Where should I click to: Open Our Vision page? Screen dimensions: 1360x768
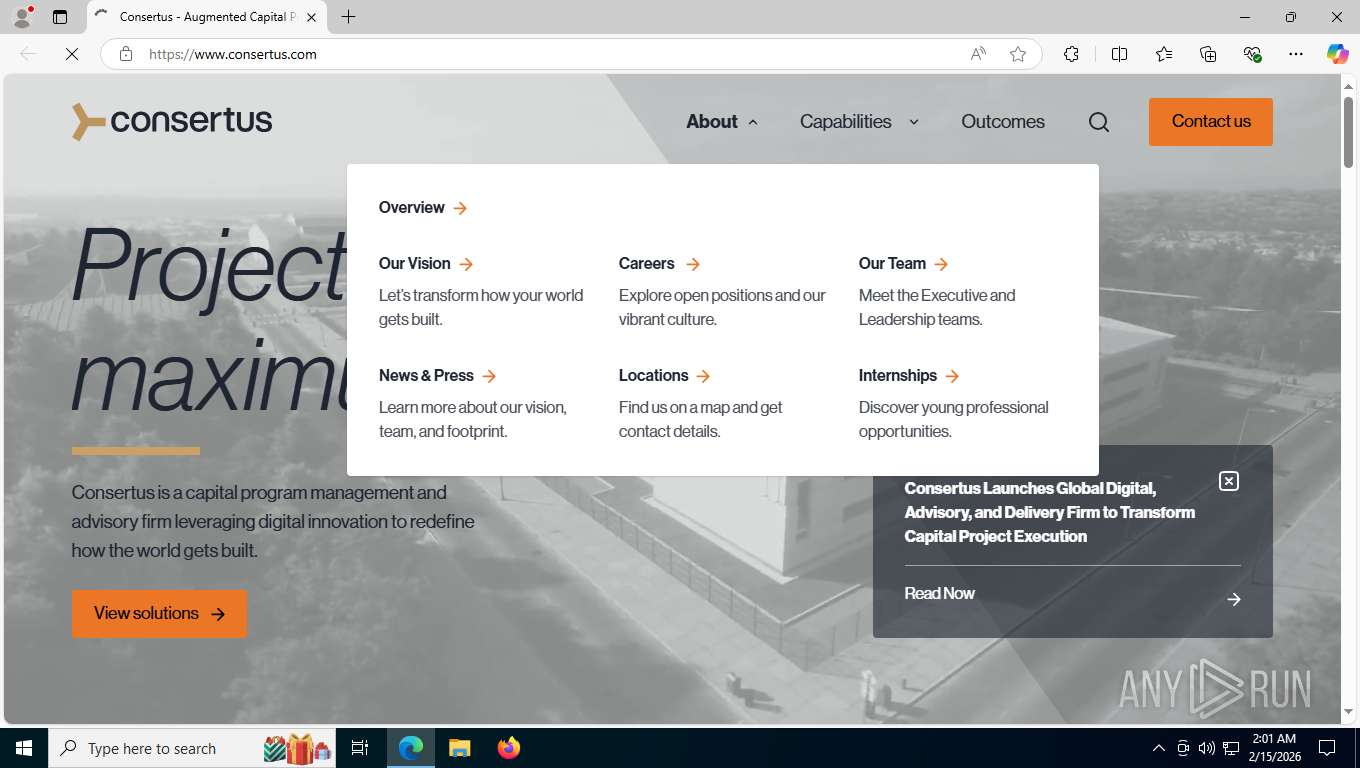[426, 264]
